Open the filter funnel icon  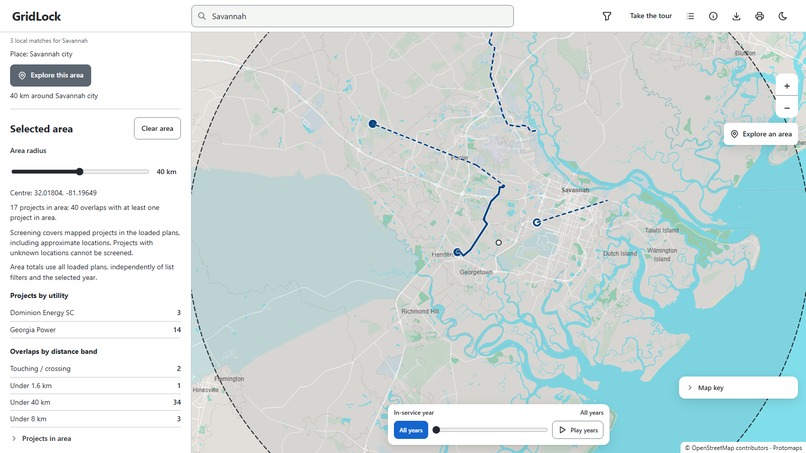(x=607, y=16)
